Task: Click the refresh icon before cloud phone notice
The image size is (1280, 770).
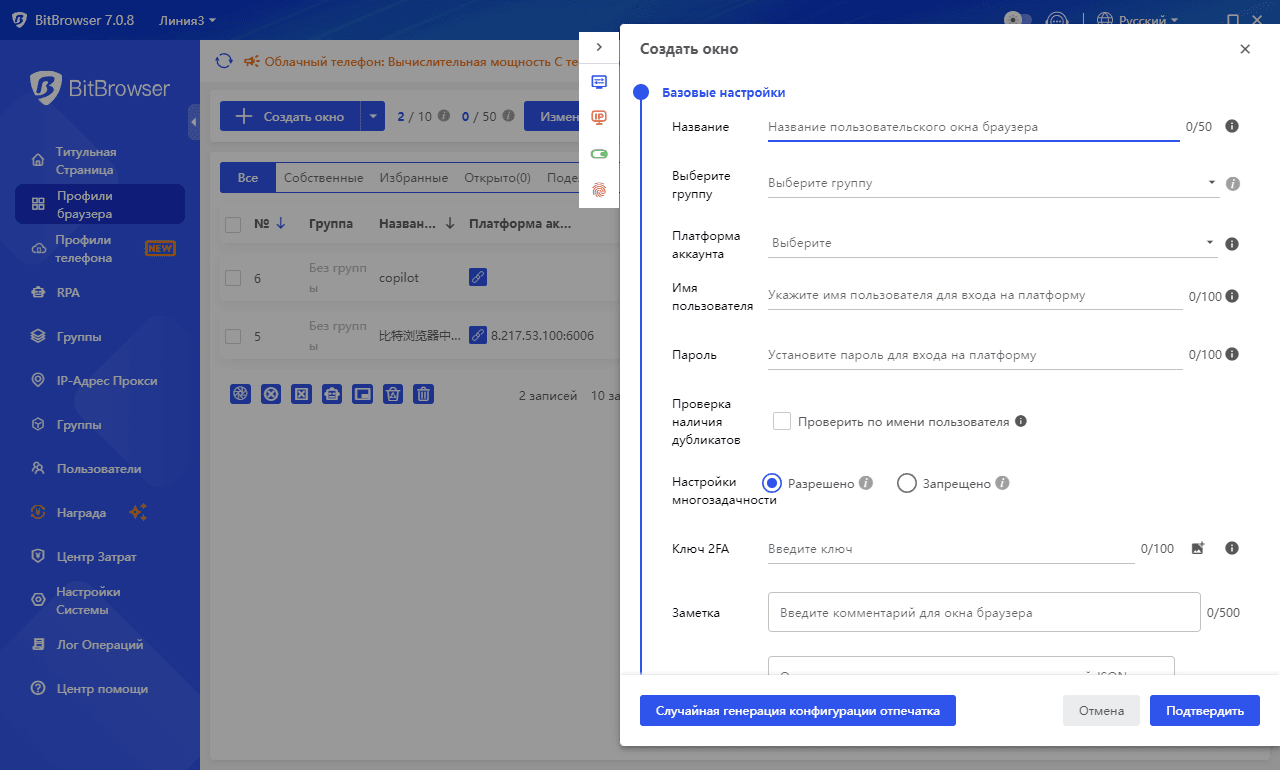Action: coord(224,61)
